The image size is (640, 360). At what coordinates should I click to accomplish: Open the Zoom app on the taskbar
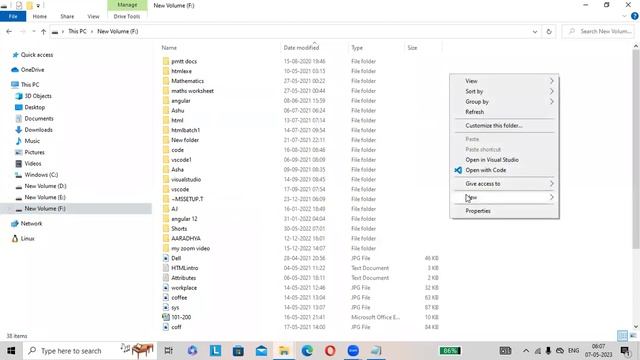point(353,351)
